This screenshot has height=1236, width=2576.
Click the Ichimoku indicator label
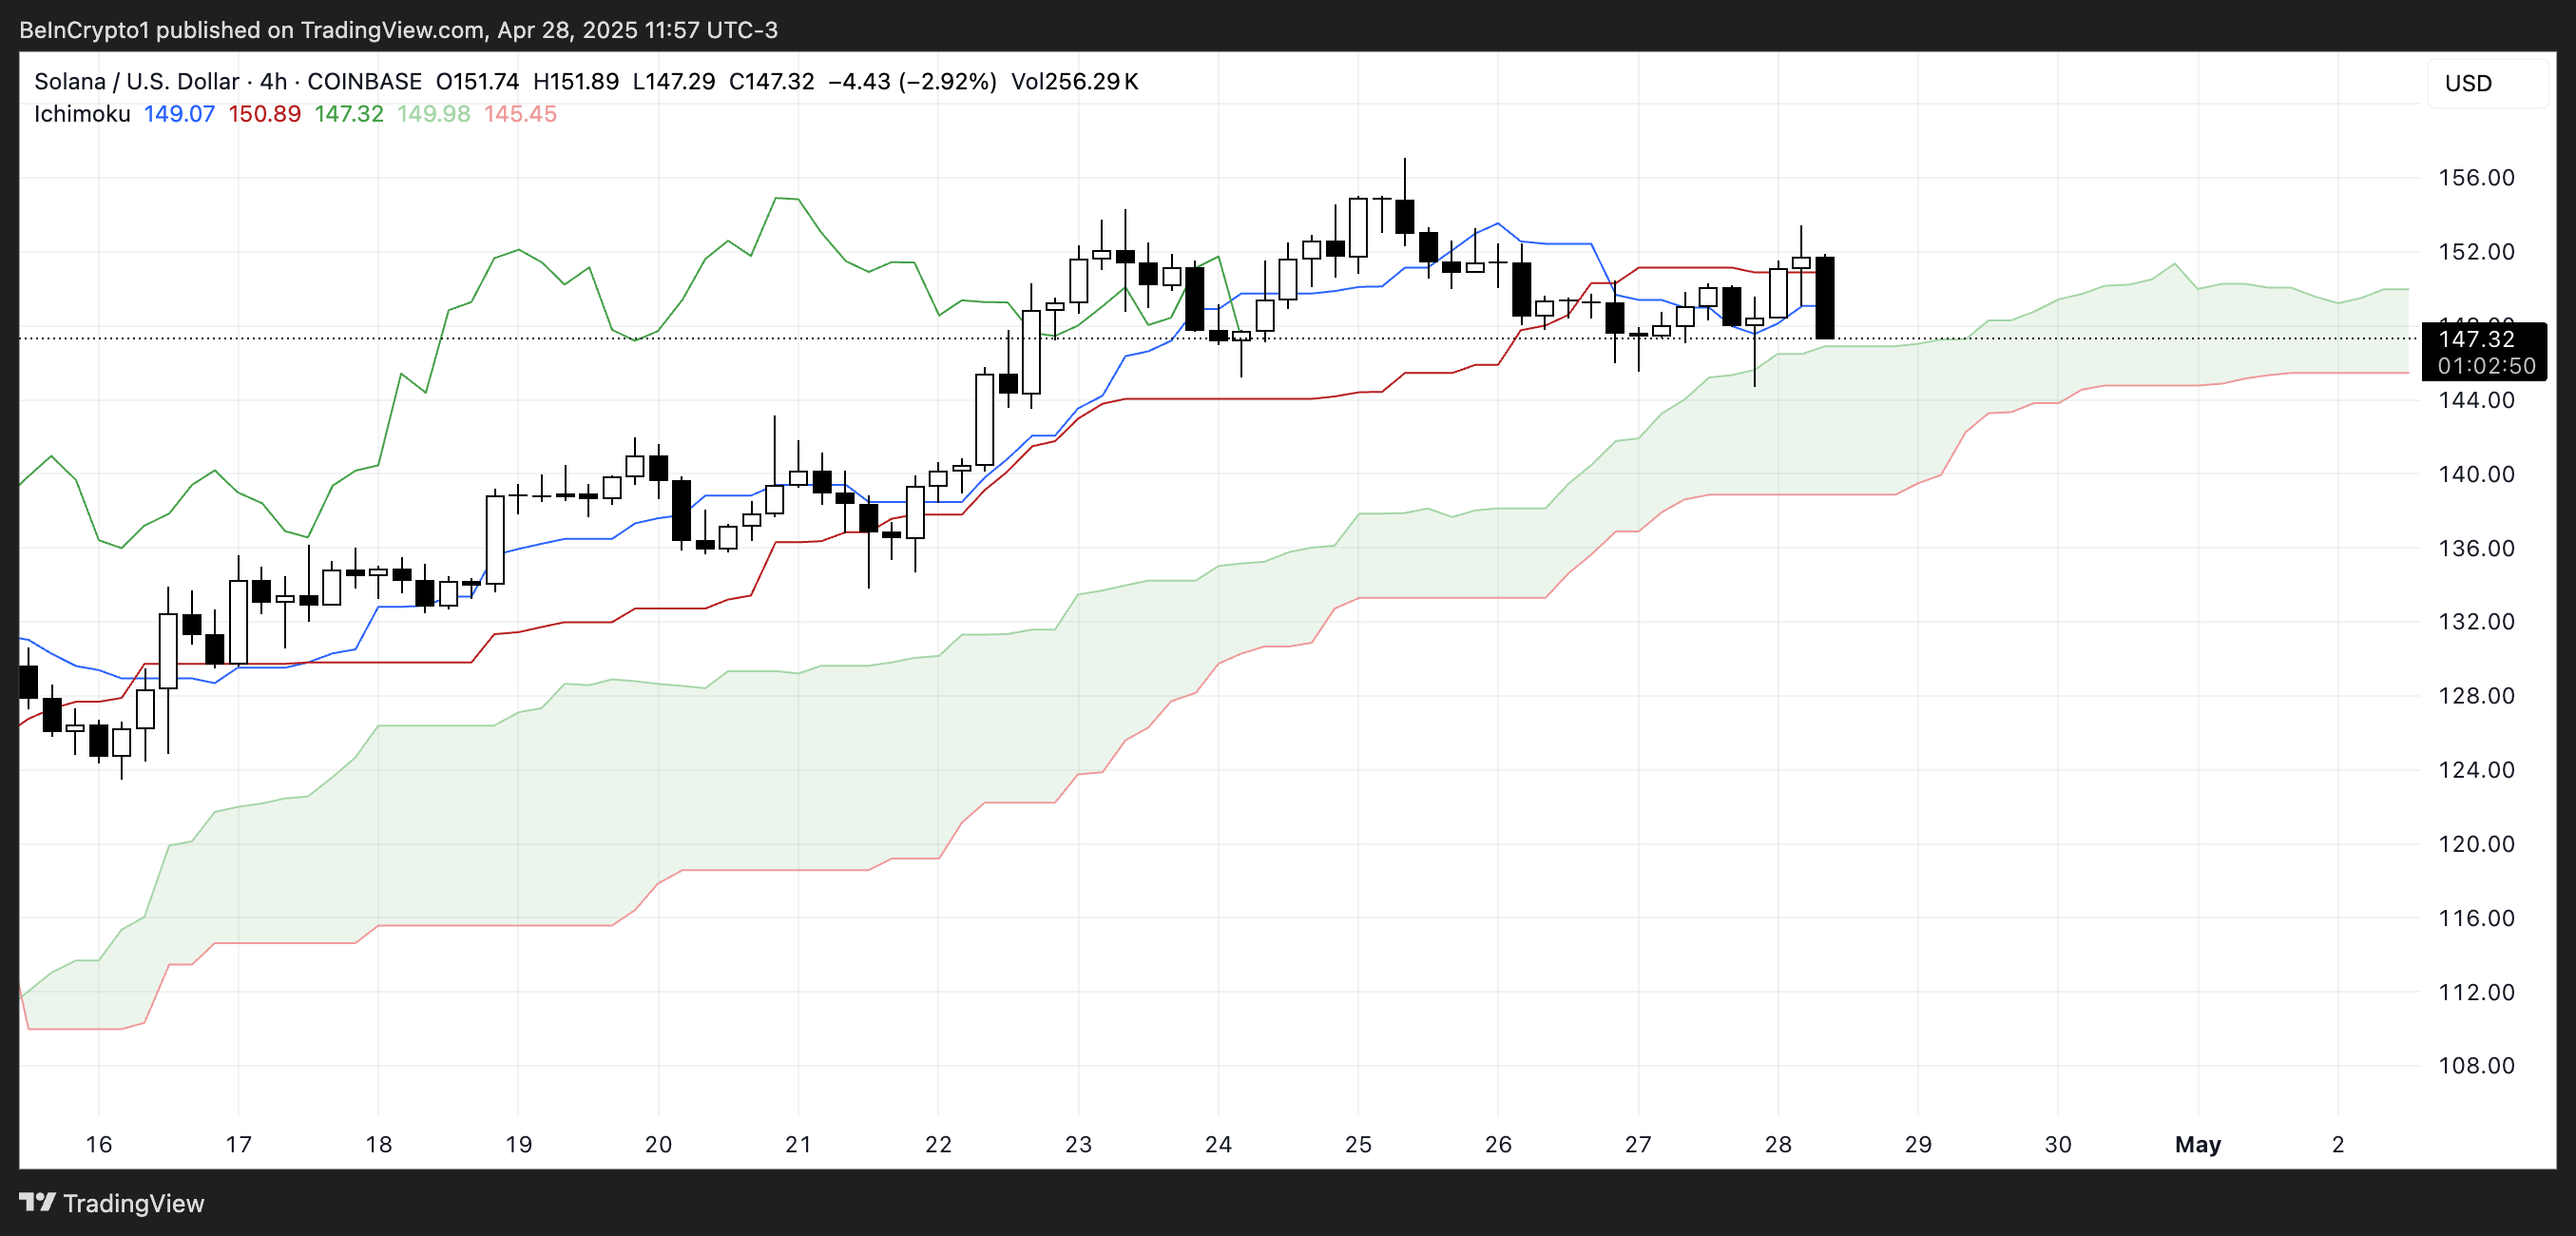(x=82, y=114)
